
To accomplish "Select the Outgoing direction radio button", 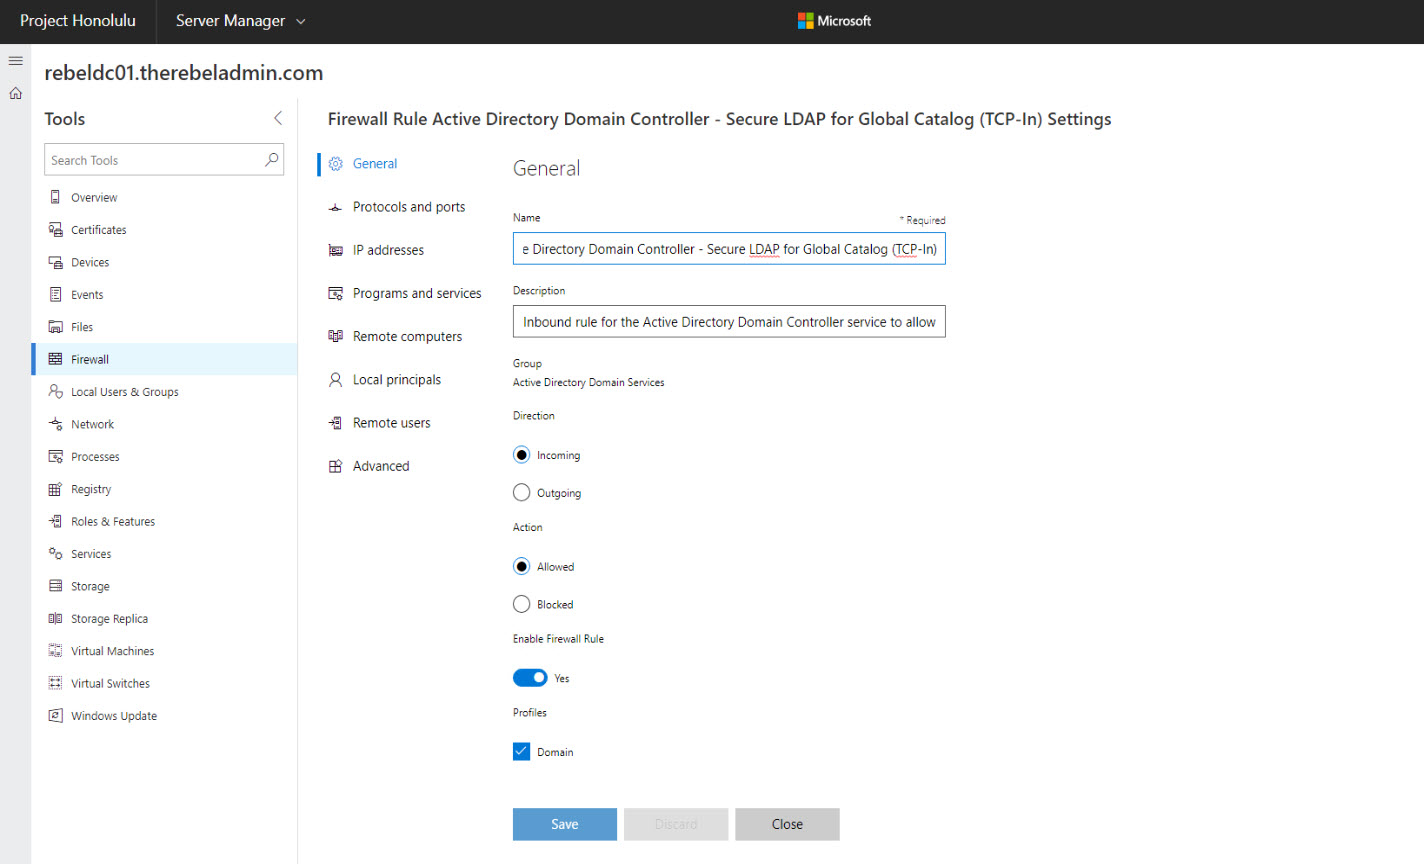I will pyautogui.click(x=521, y=493).
